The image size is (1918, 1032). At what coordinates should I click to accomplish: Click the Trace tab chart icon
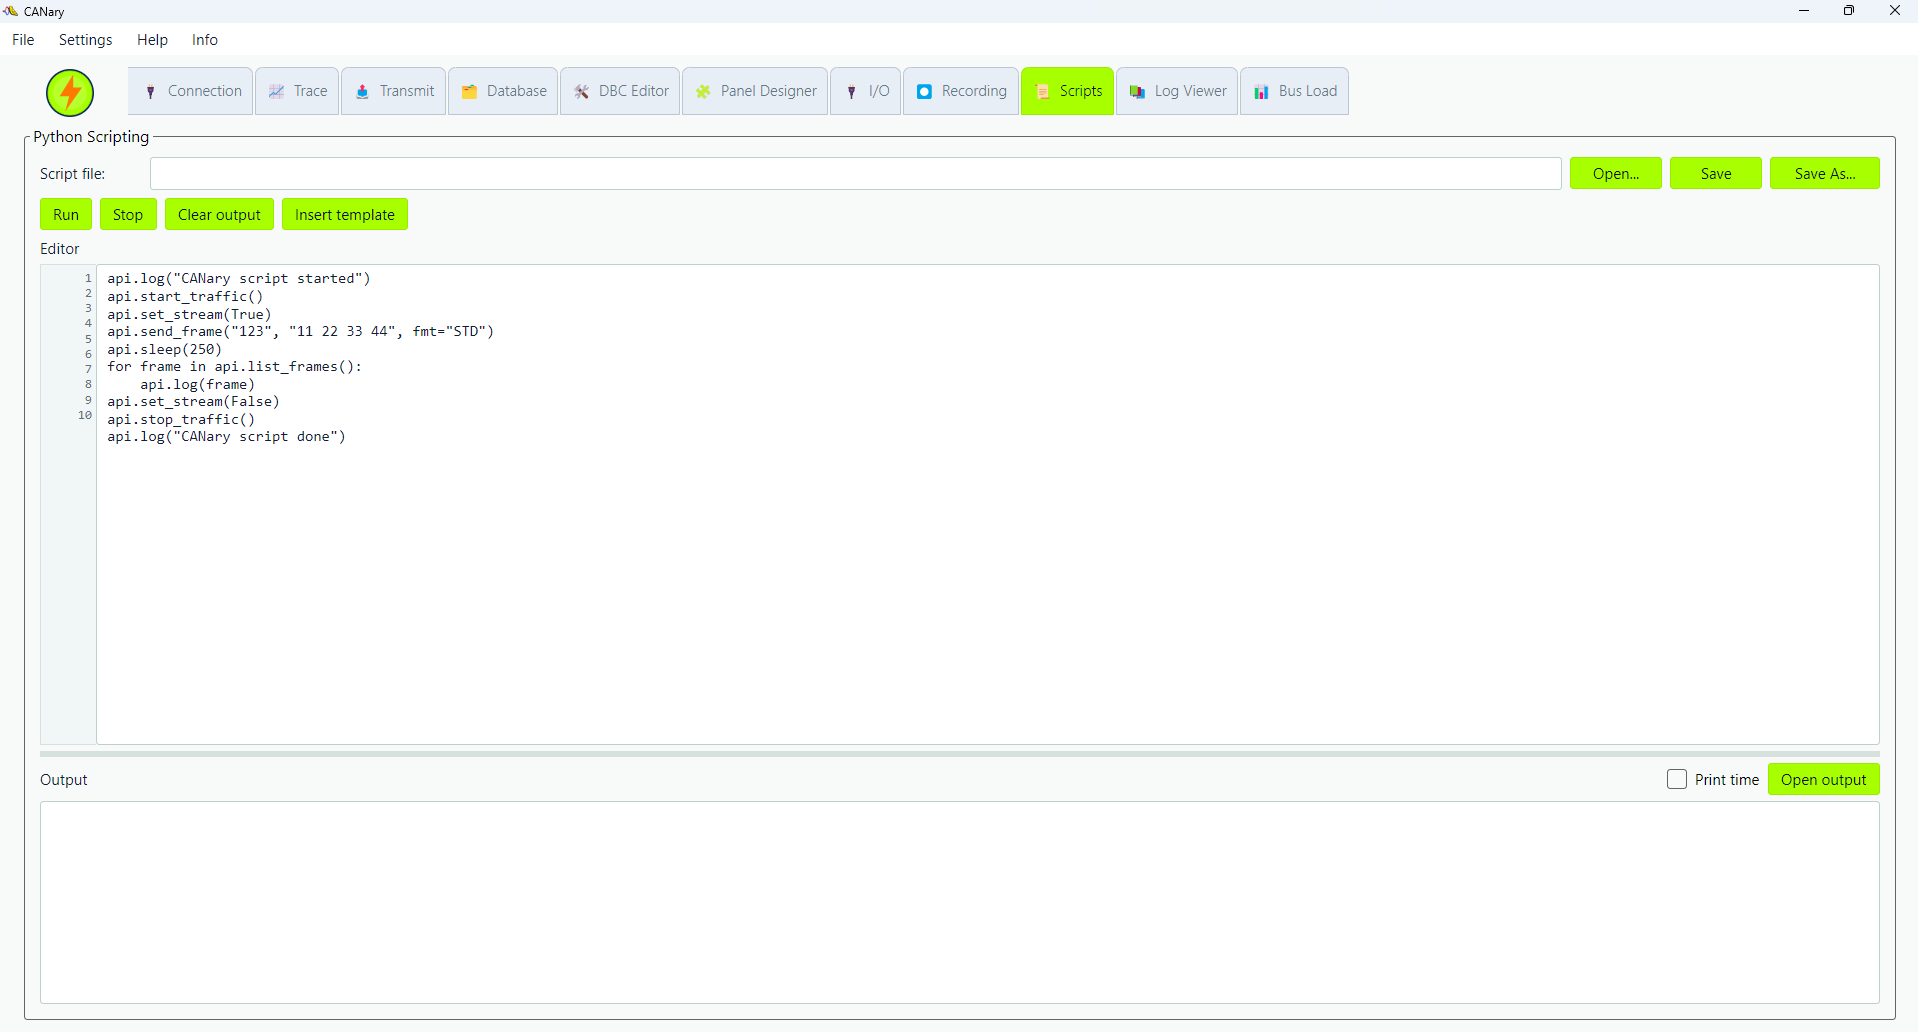pyautogui.click(x=277, y=92)
